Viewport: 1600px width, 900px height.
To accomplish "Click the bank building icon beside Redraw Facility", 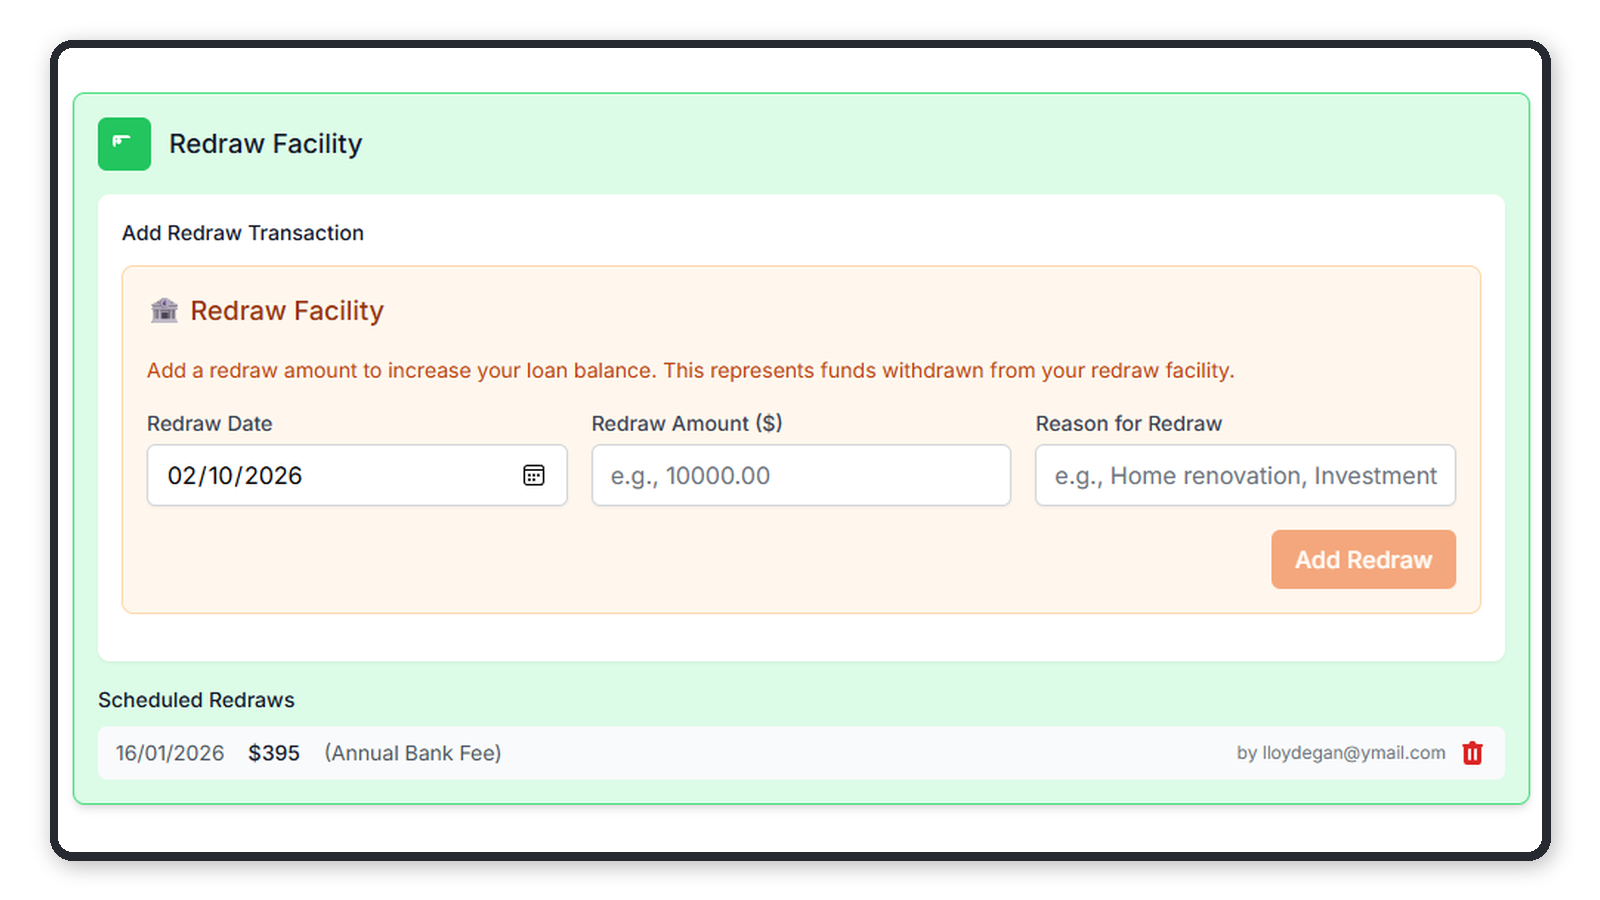I will (x=164, y=310).
